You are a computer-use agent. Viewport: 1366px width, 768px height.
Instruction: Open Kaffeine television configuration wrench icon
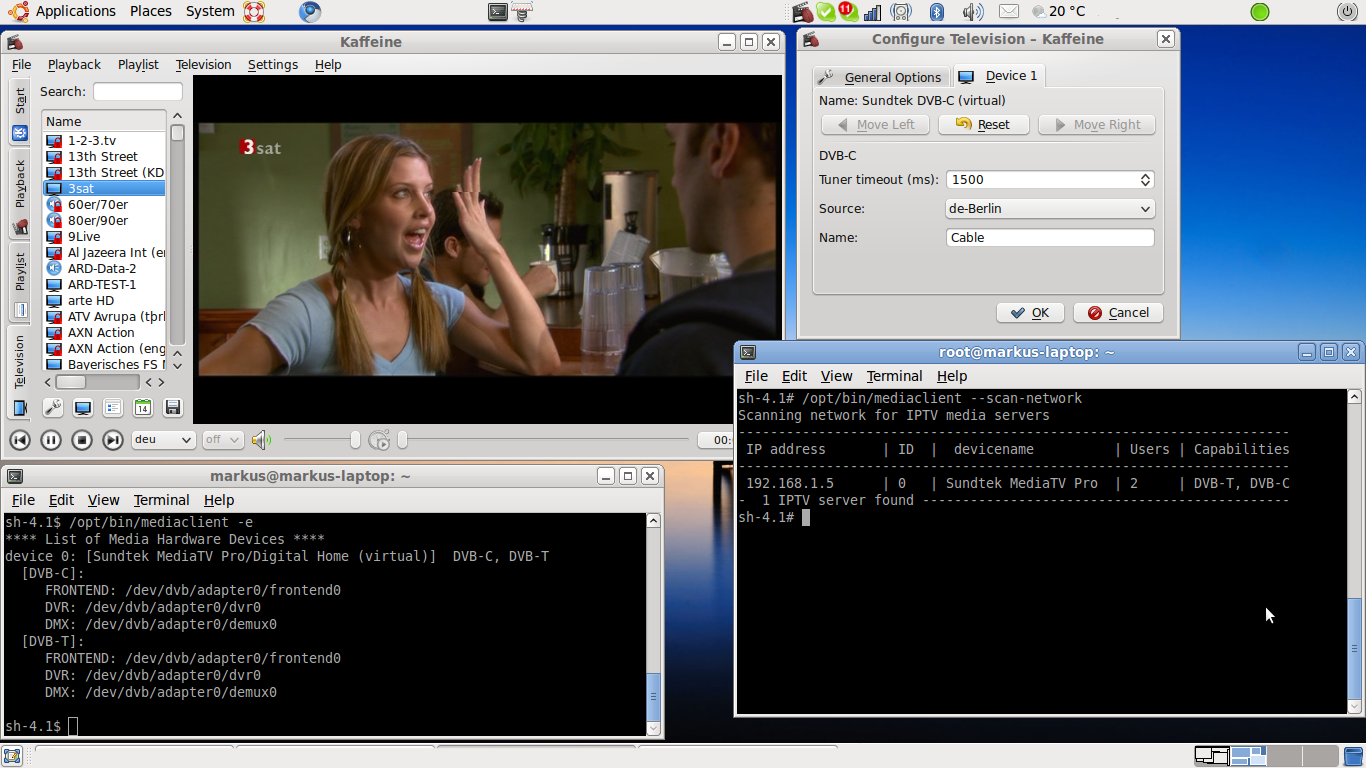(x=53, y=407)
